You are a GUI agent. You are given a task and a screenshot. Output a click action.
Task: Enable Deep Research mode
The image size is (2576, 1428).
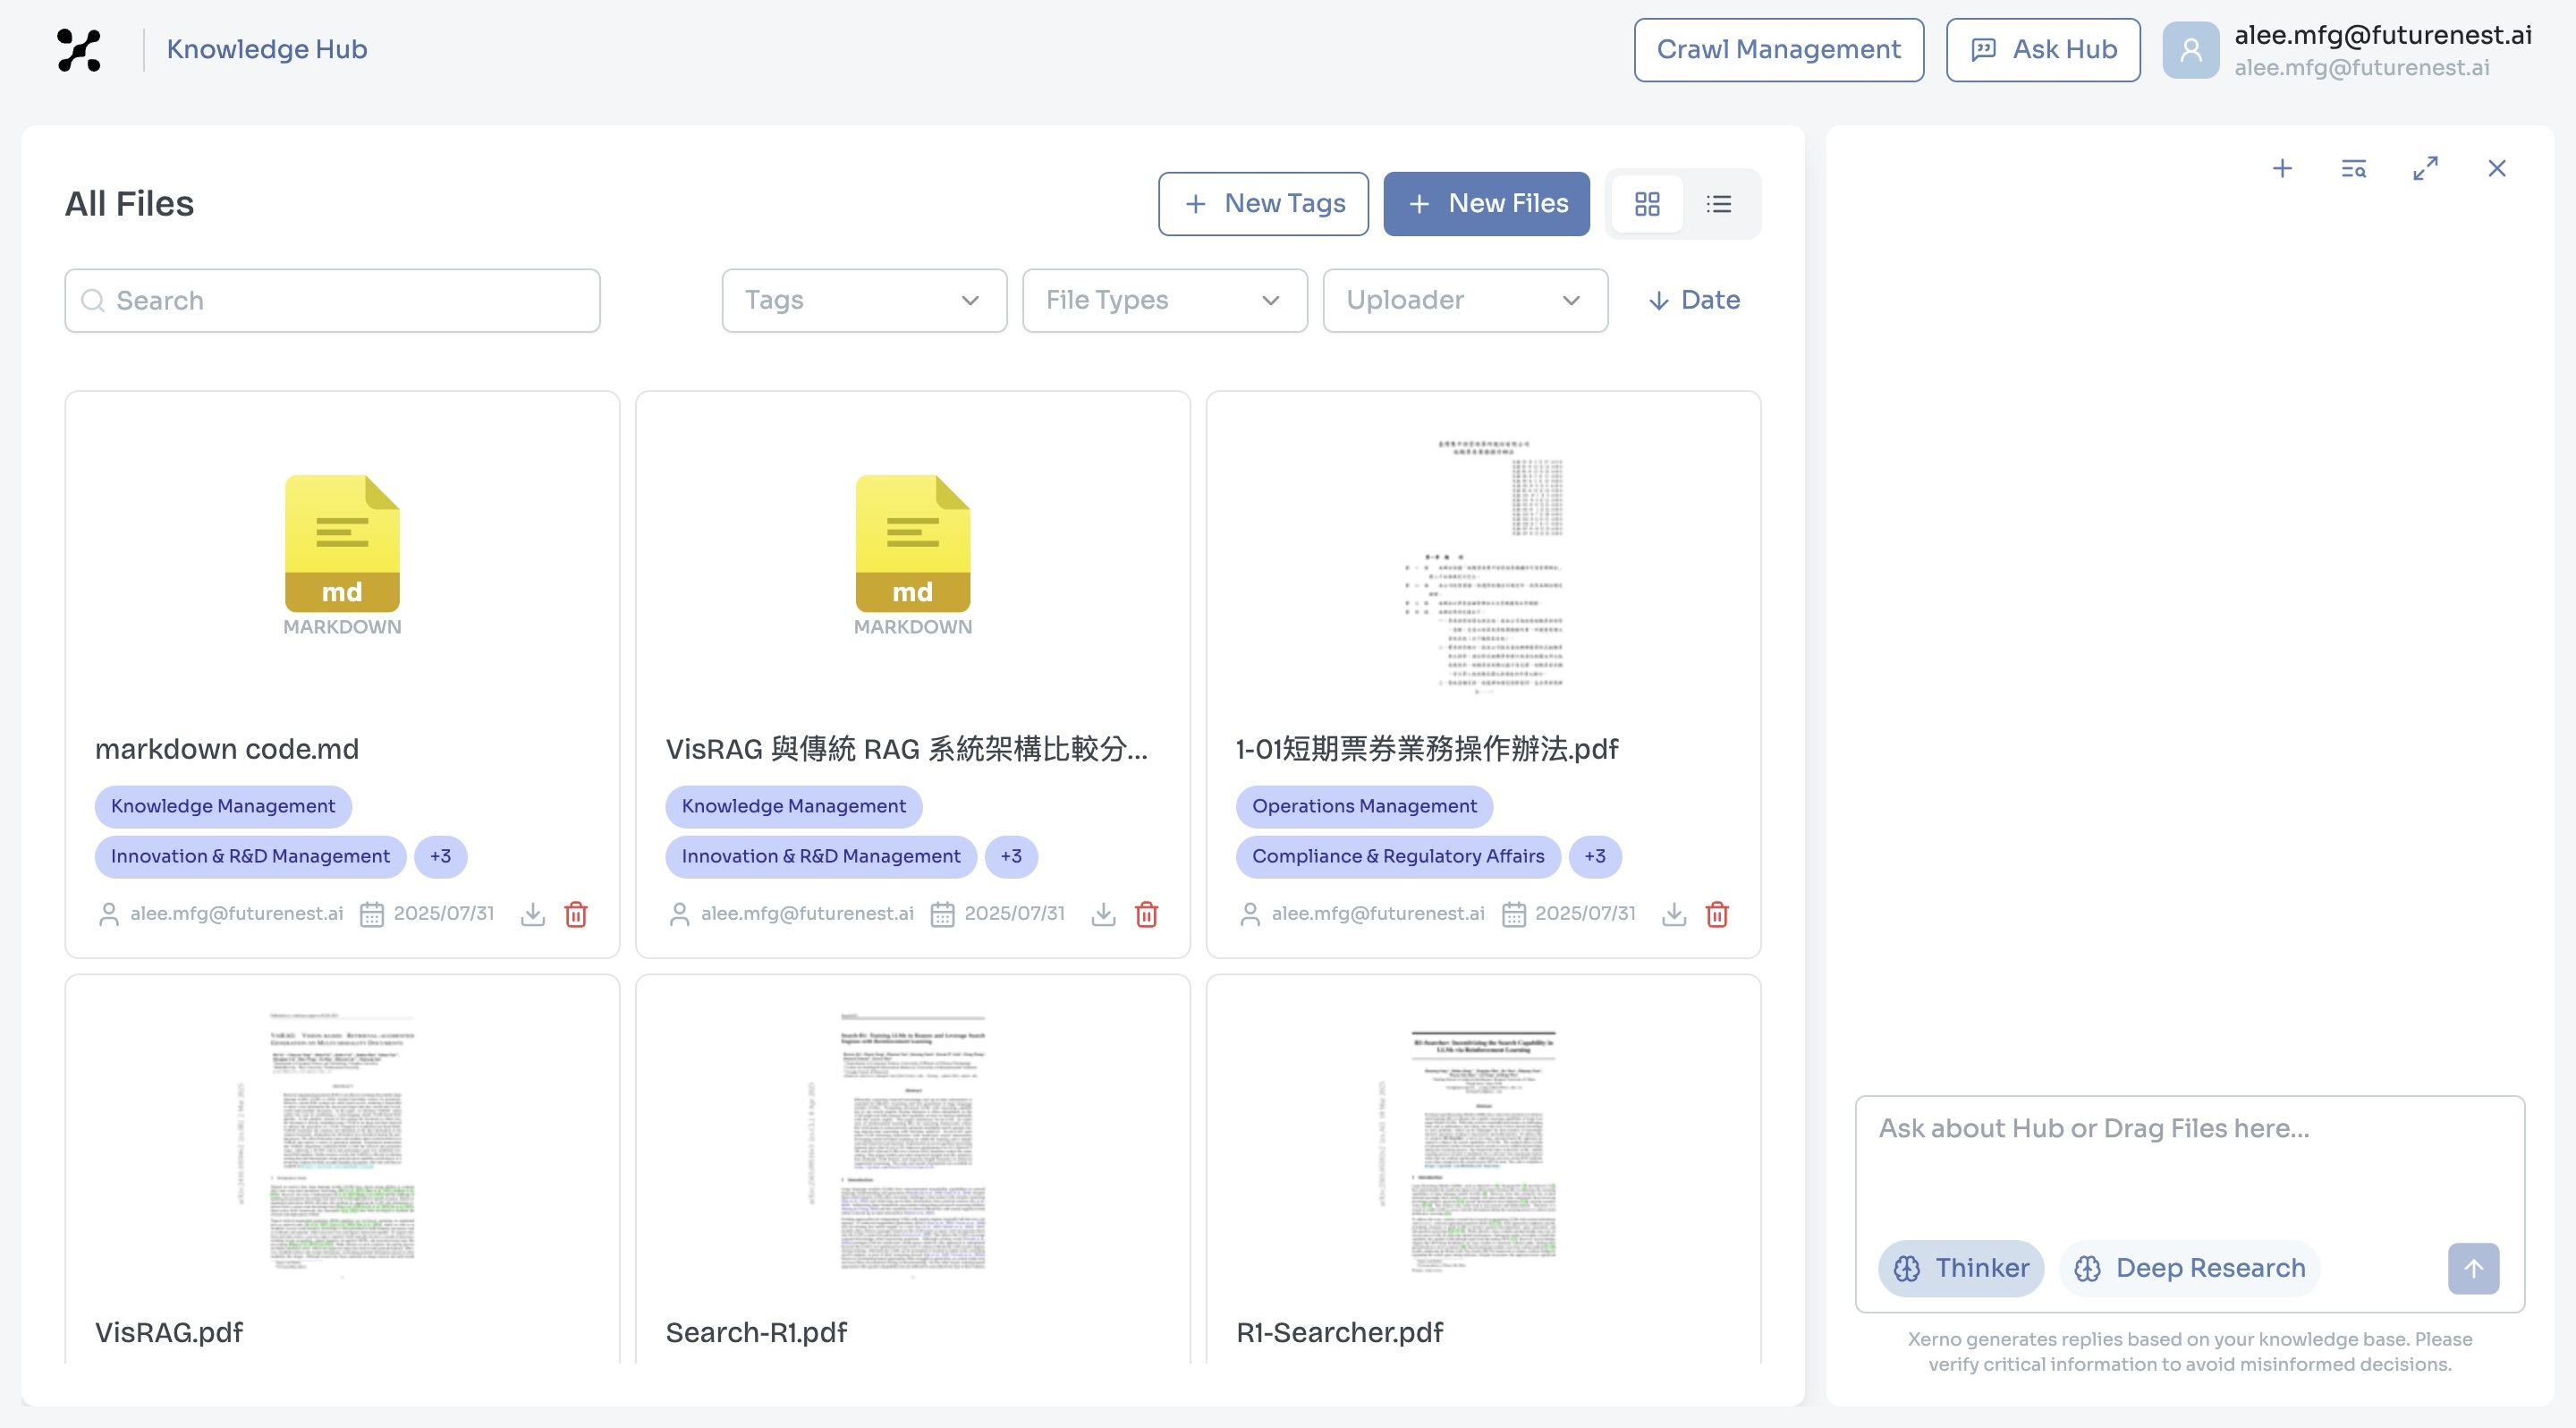2190,1268
